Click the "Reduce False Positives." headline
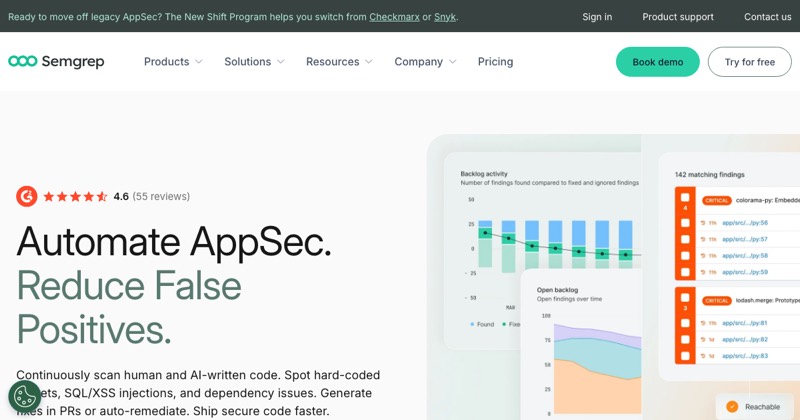This screenshot has height=420, width=800. tap(129, 307)
